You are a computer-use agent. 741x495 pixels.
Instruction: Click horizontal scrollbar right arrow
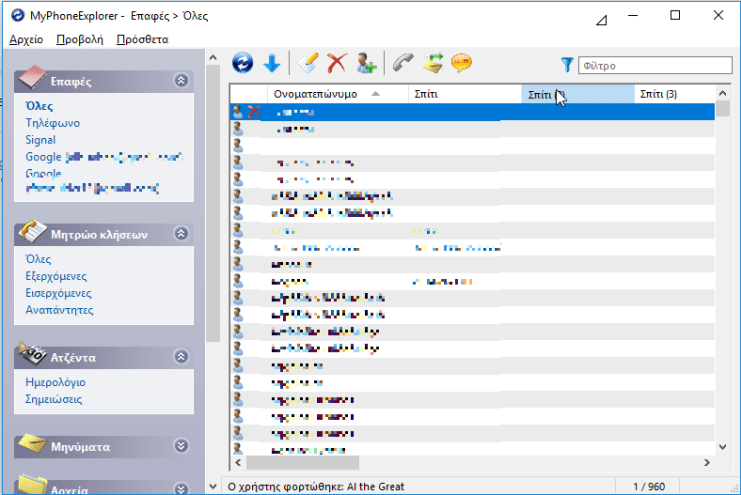pyautogui.click(x=707, y=462)
